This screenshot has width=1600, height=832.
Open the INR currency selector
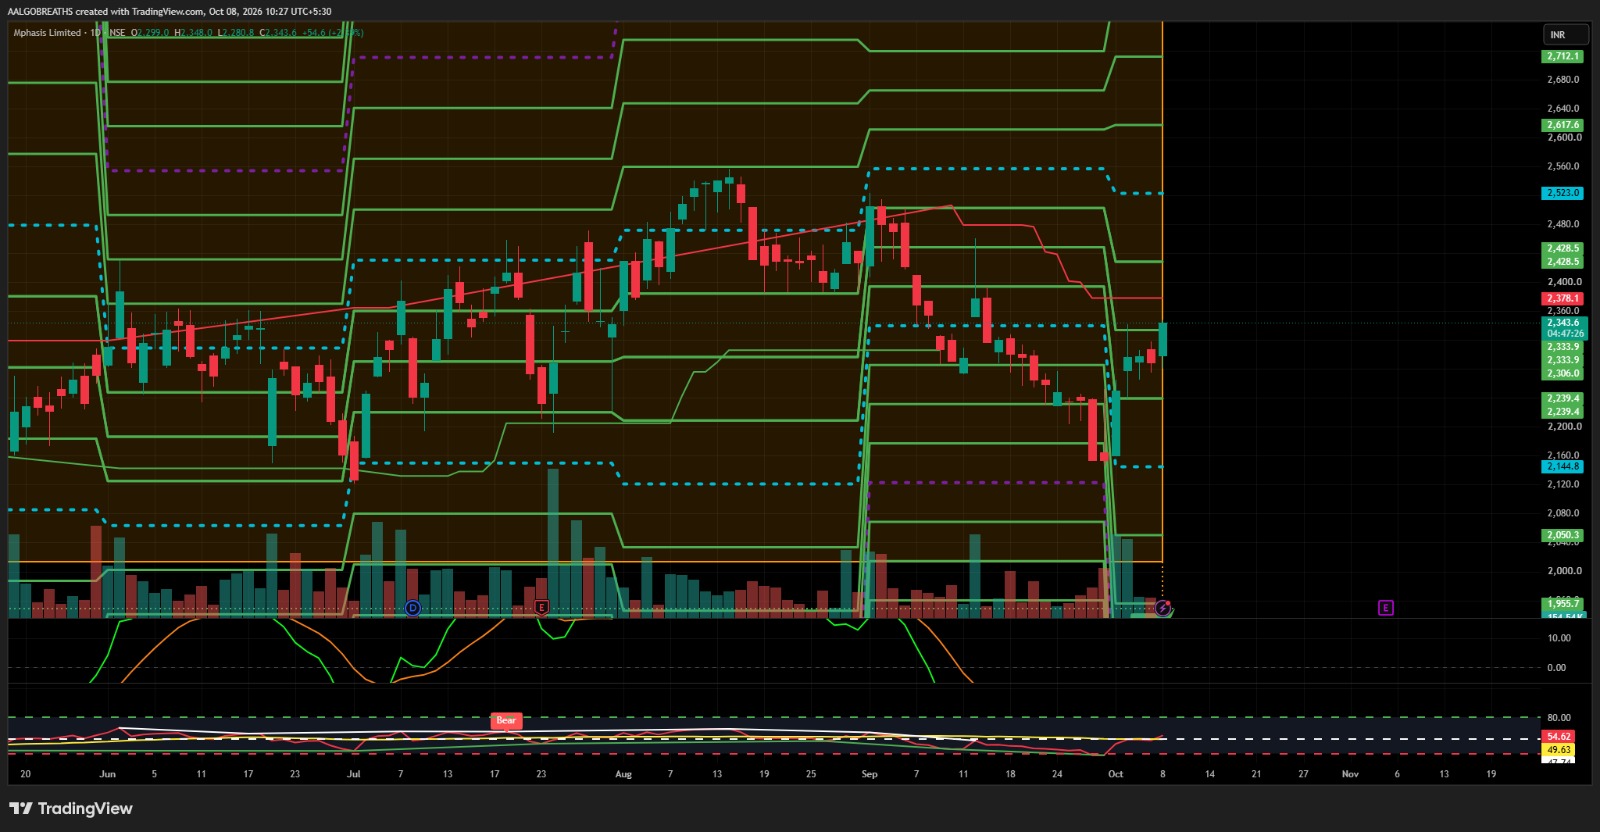point(1565,35)
